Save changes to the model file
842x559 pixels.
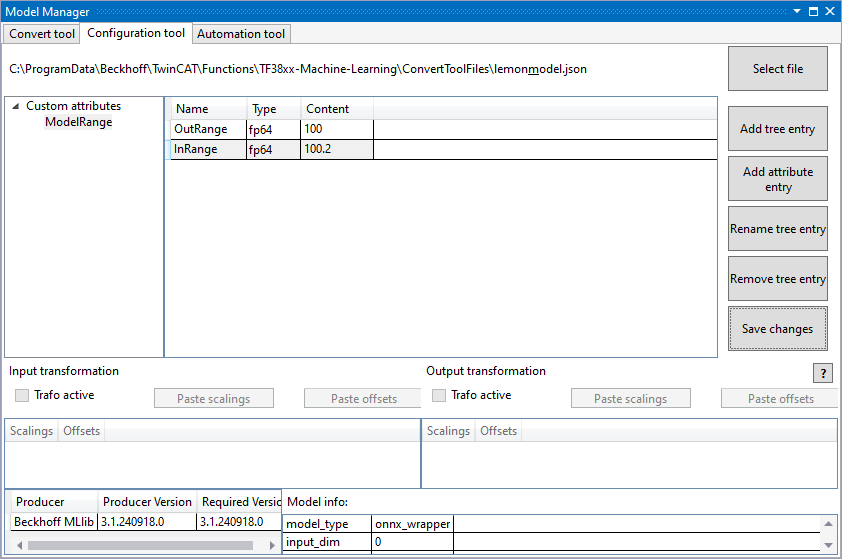tap(777, 329)
